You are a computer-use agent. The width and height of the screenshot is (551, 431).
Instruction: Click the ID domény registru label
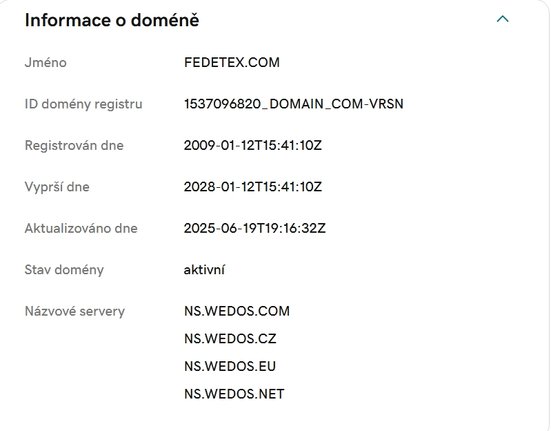point(84,104)
